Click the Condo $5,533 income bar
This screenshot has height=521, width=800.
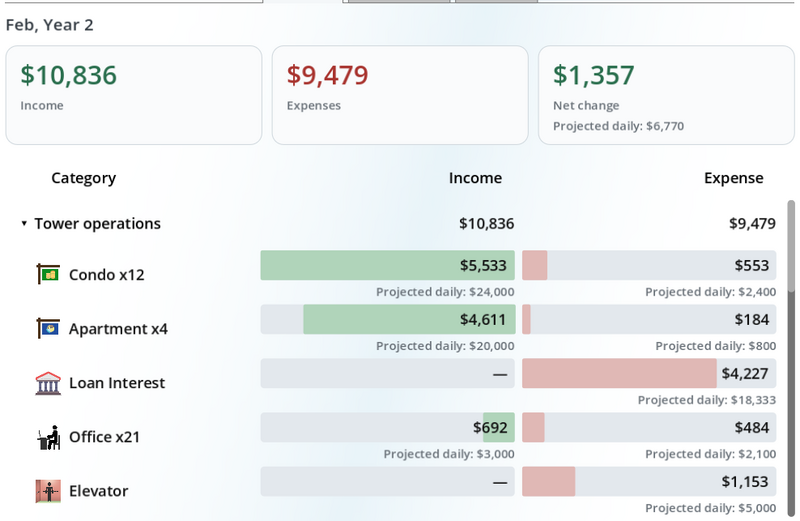click(x=388, y=265)
